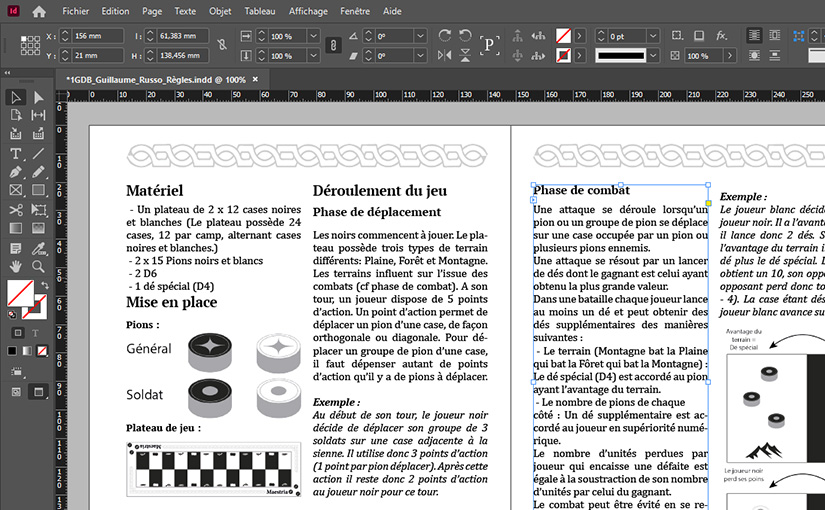
Task: Swap fill and stroke arrows
Action: click(x=45, y=285)
